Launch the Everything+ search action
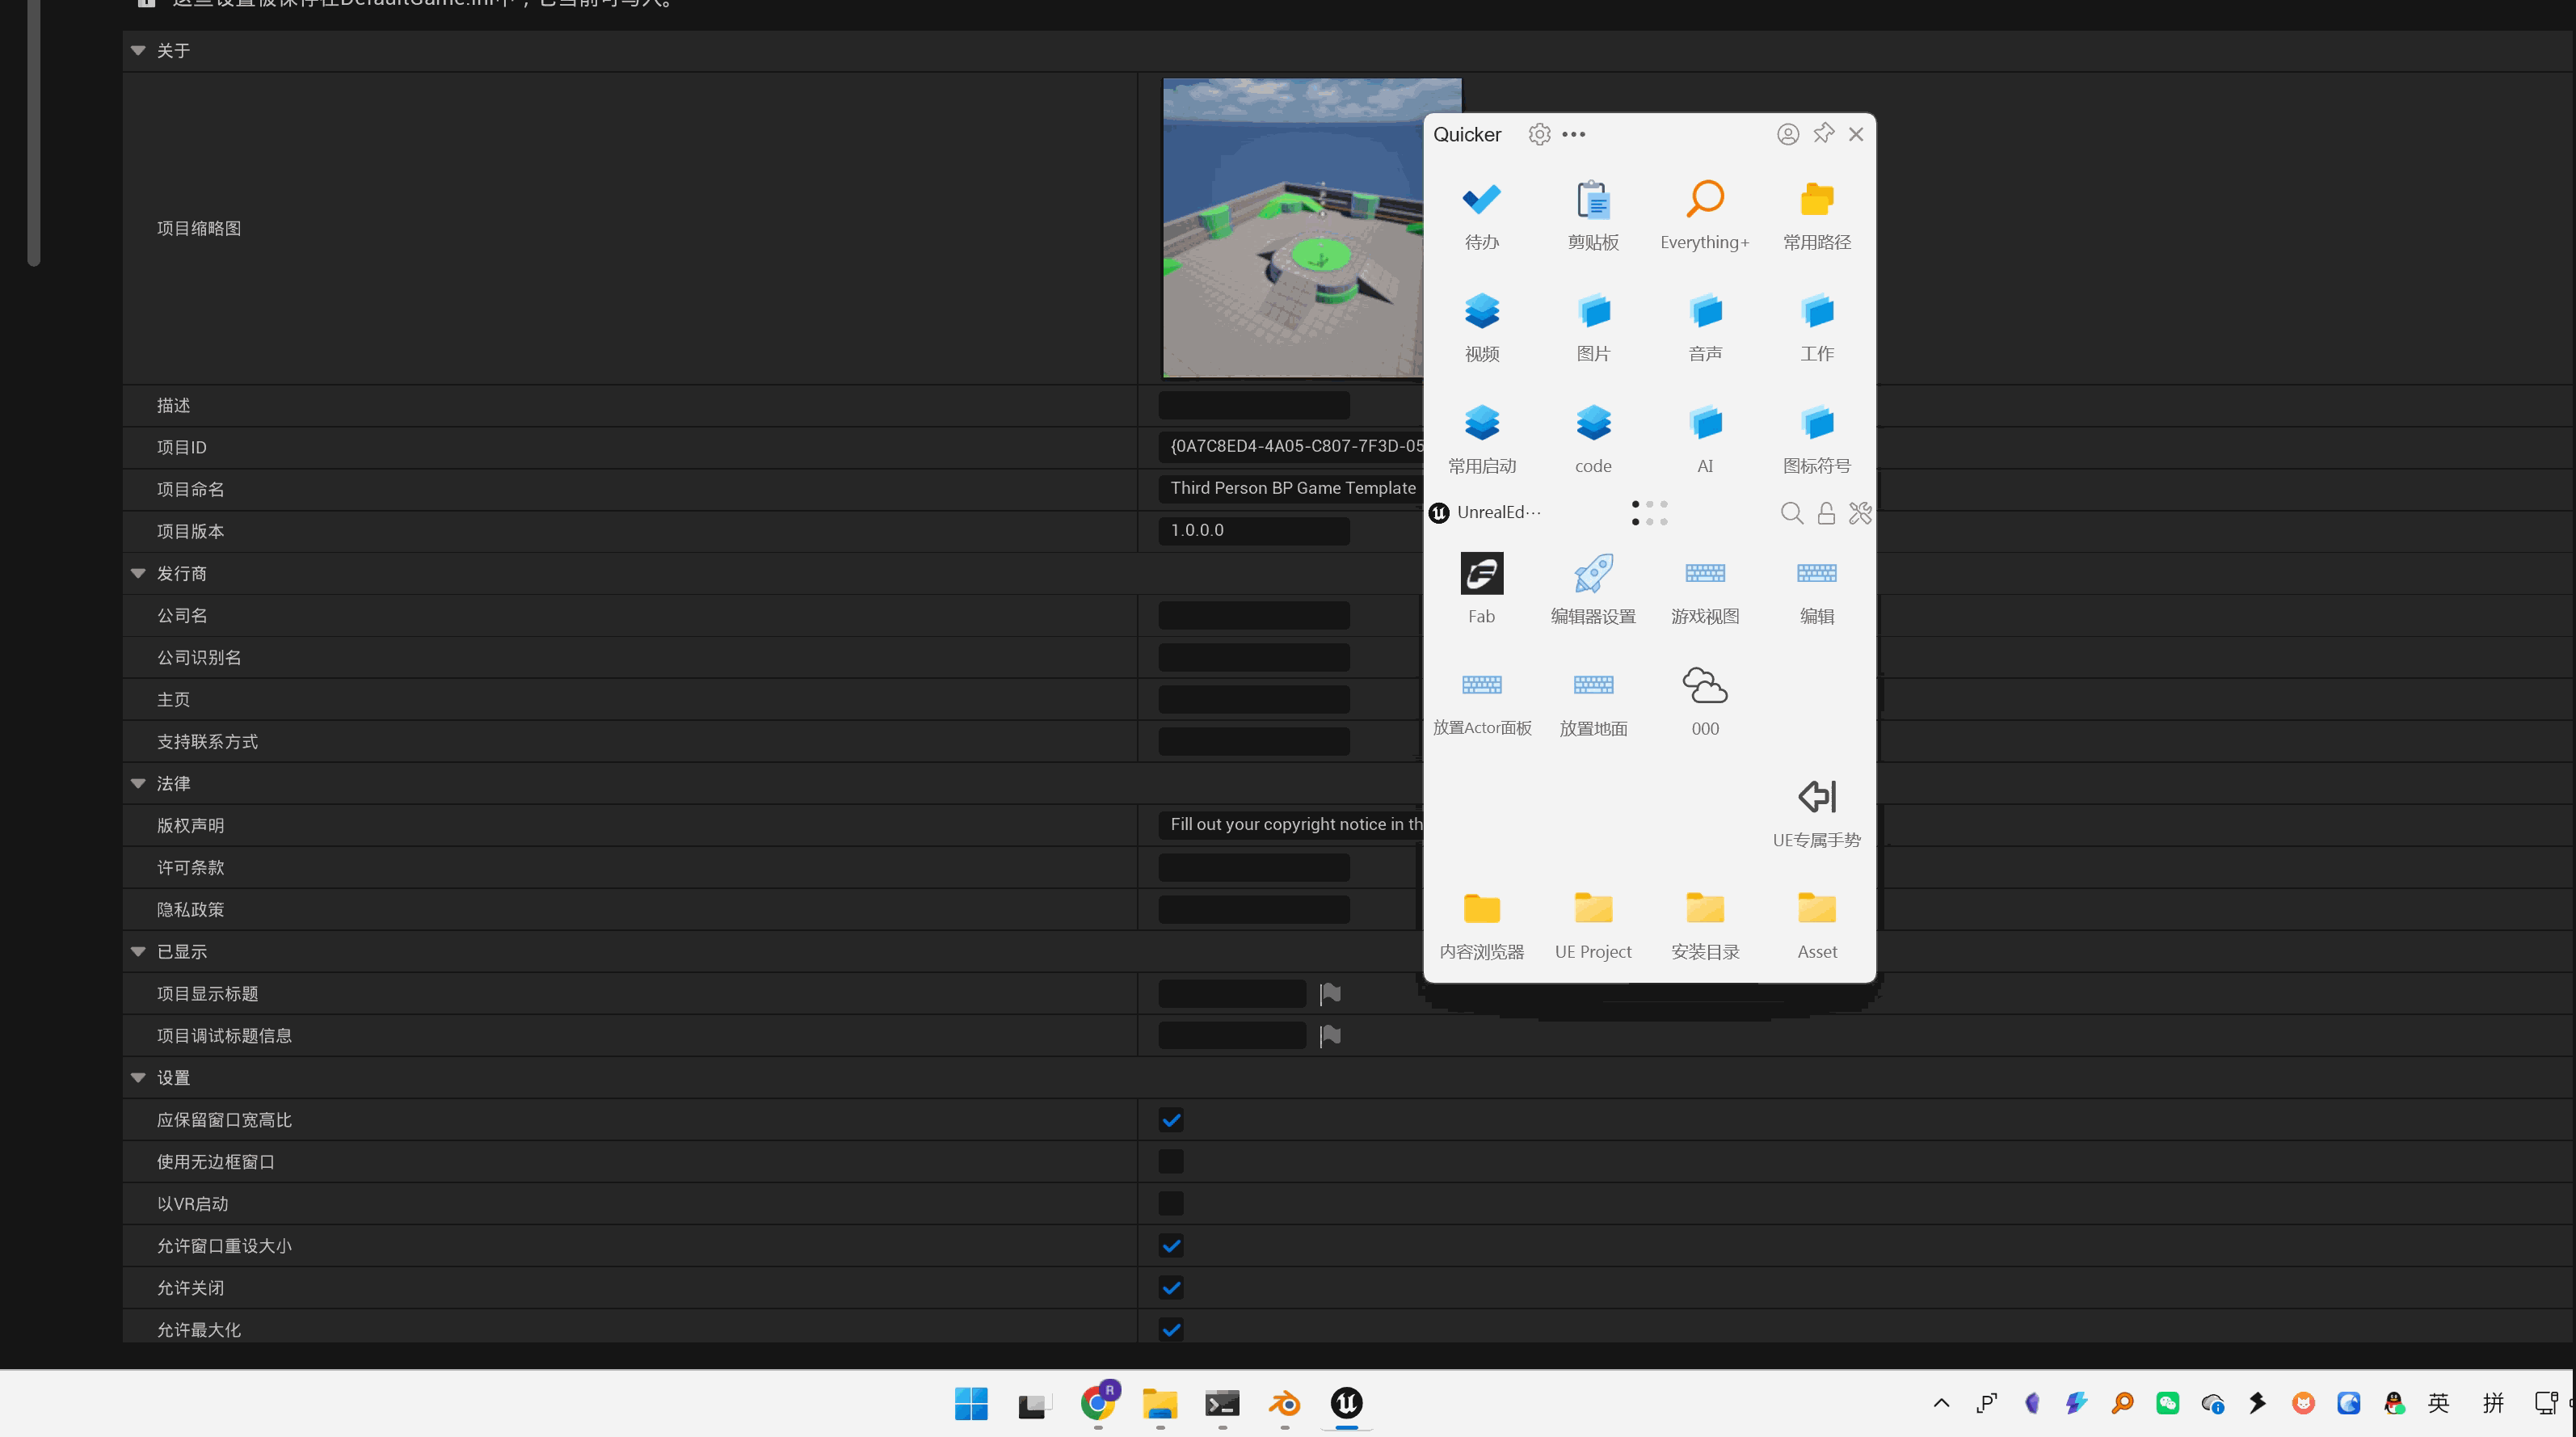Viewport: 2576px width, 1437px height. pyautogui.click(x=1704, y=199)
